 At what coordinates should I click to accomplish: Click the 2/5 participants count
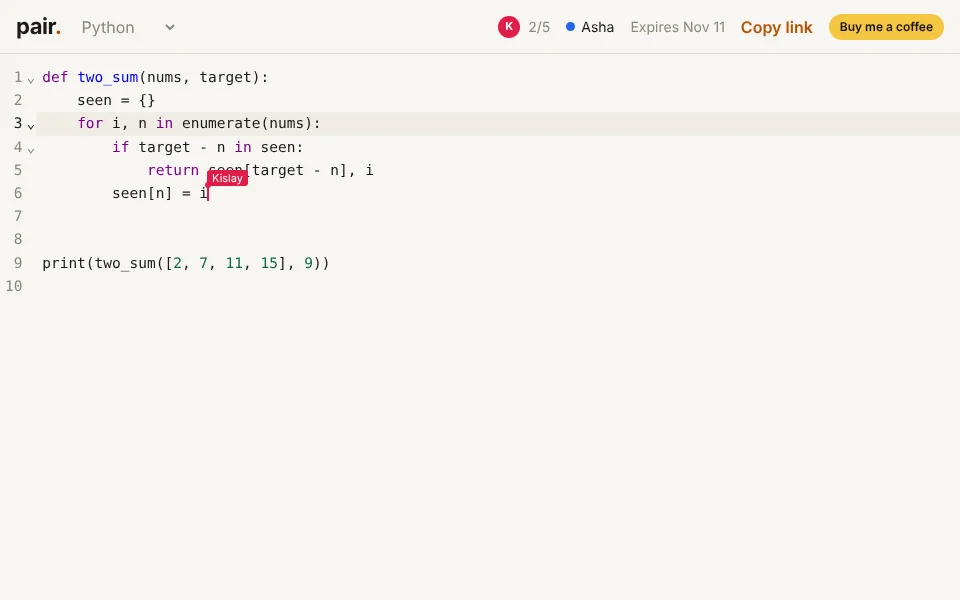pyautogui.click(x=539, y=28)
